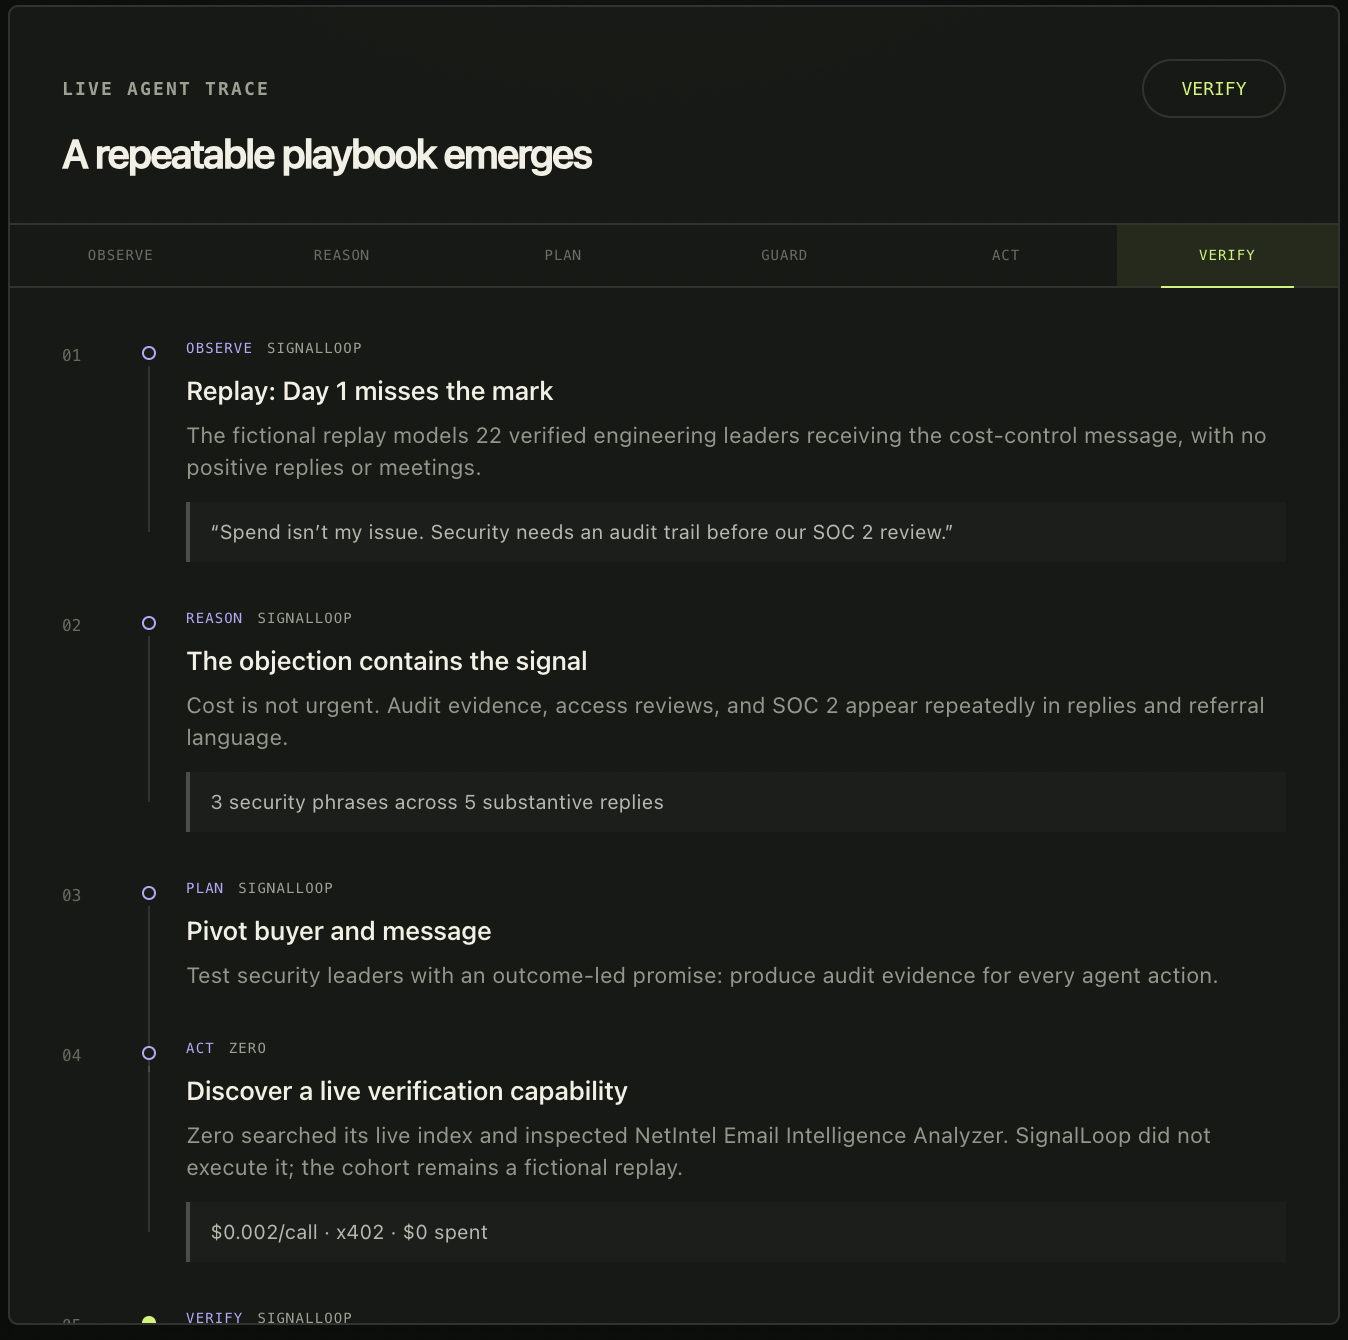This screenshot has height=1340, width=1348.
Task: Select the step 03 timeline circle marker
Action: 149,893
